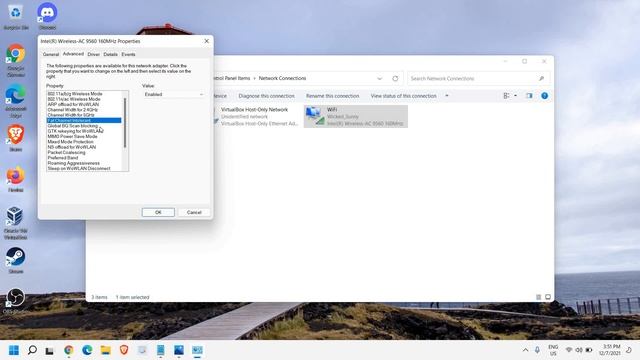Screen dimensions: 640x360
Task: Open taskbar Search
Action: click(32, 350)
